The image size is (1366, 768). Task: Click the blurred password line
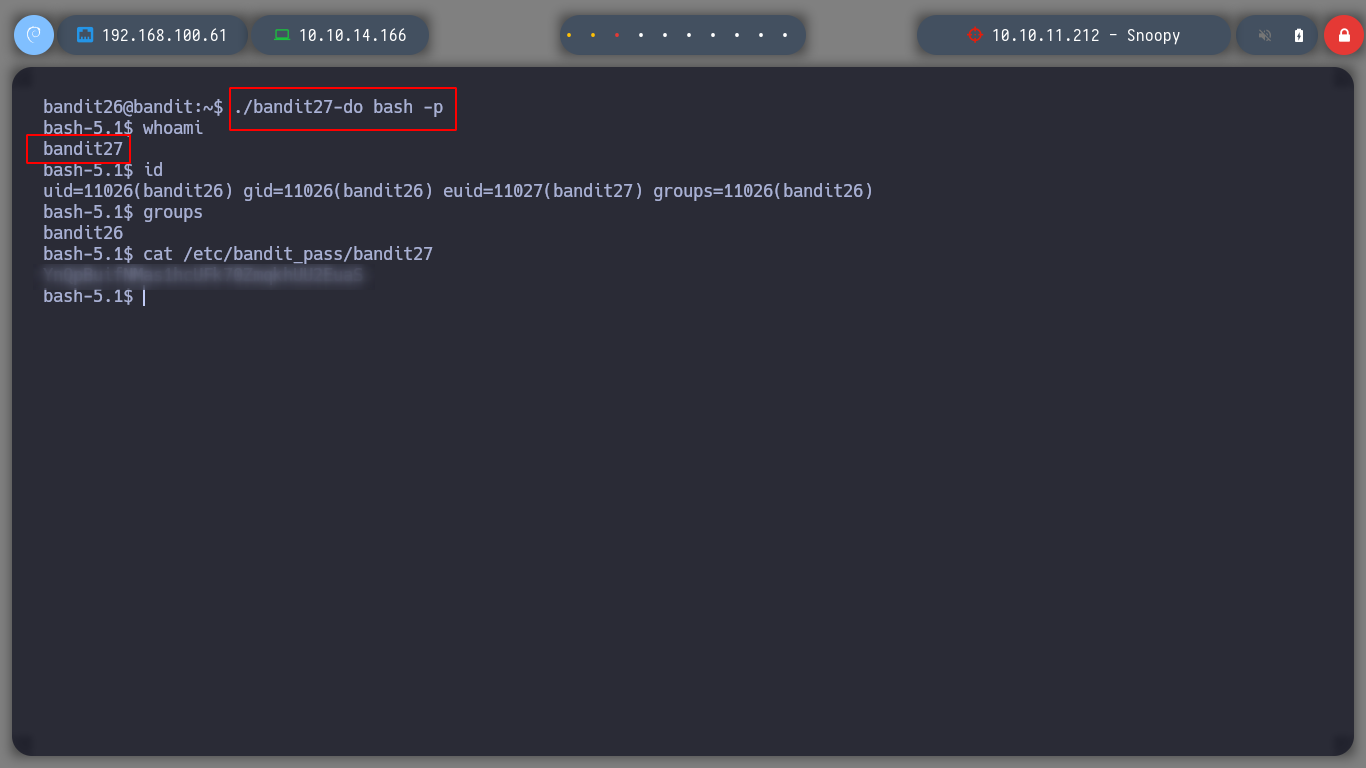click(202, 275)
